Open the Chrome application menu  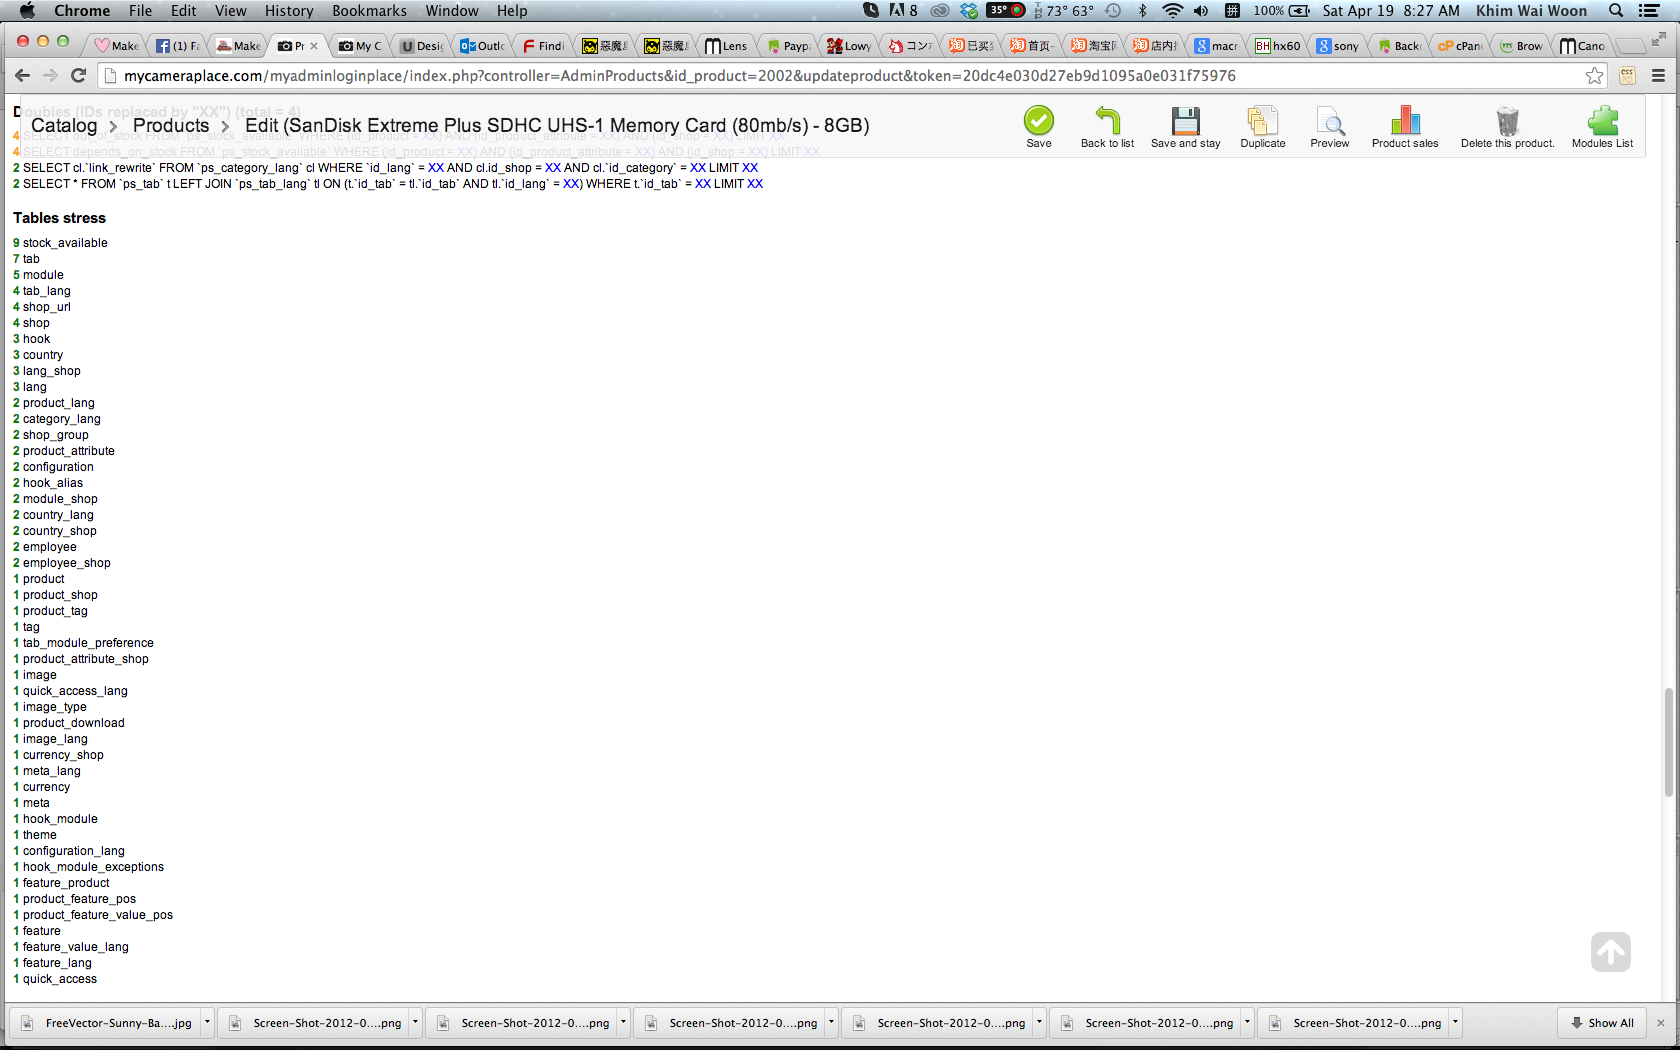coord(82,11)
